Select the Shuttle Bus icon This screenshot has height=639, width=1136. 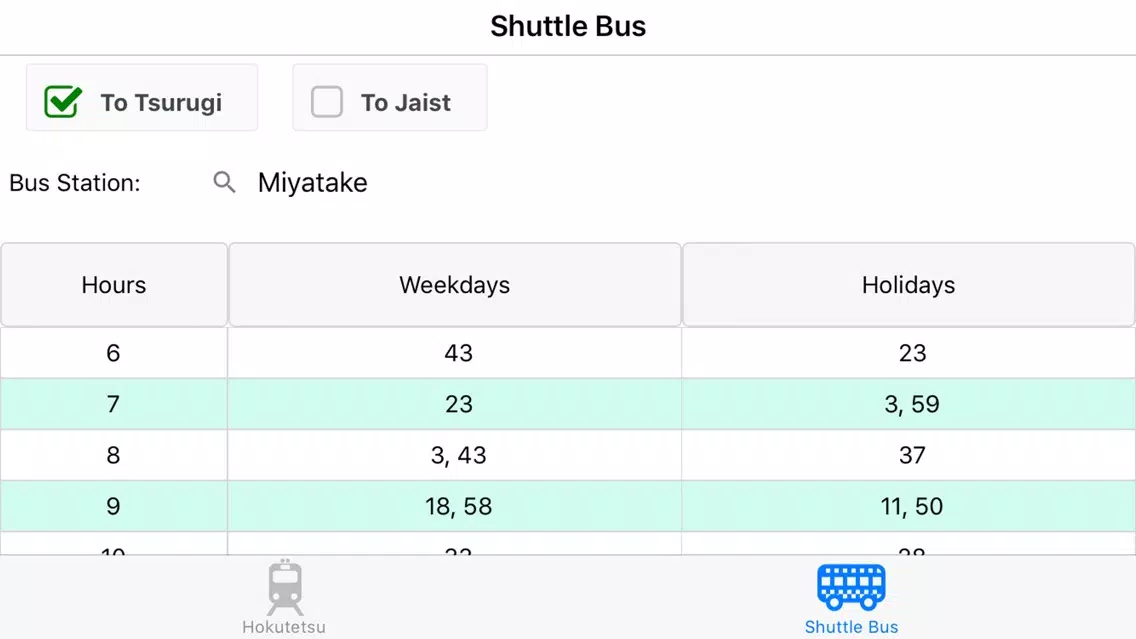[851, 587]
